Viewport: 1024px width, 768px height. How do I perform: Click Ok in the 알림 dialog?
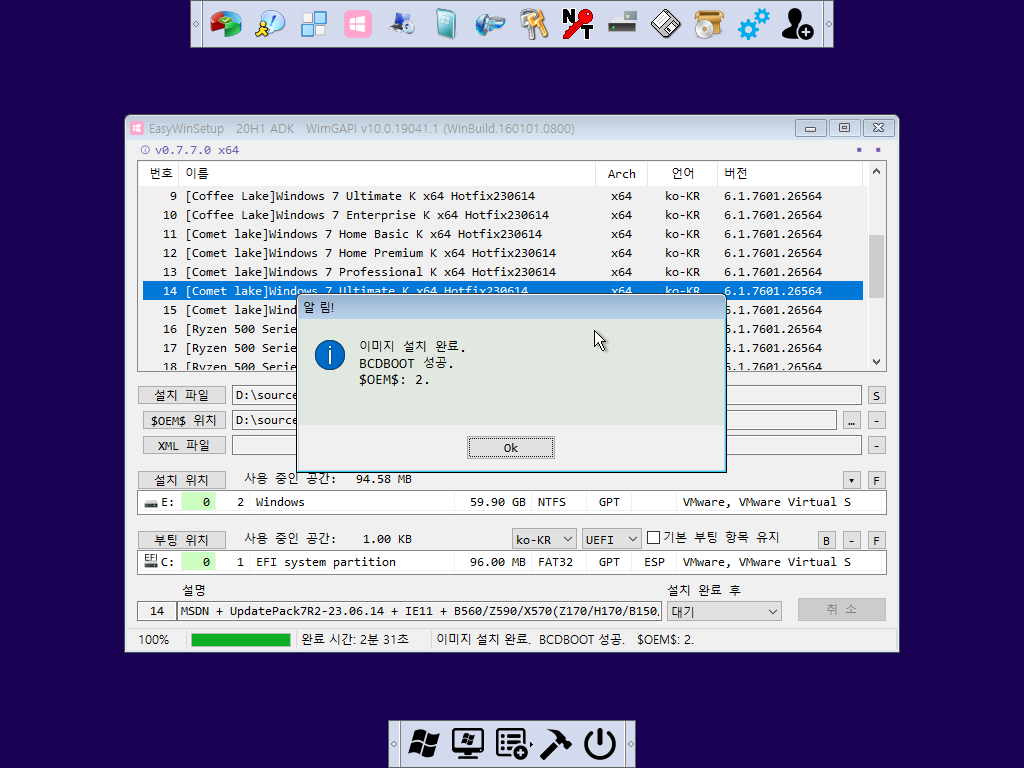(511, 447)
